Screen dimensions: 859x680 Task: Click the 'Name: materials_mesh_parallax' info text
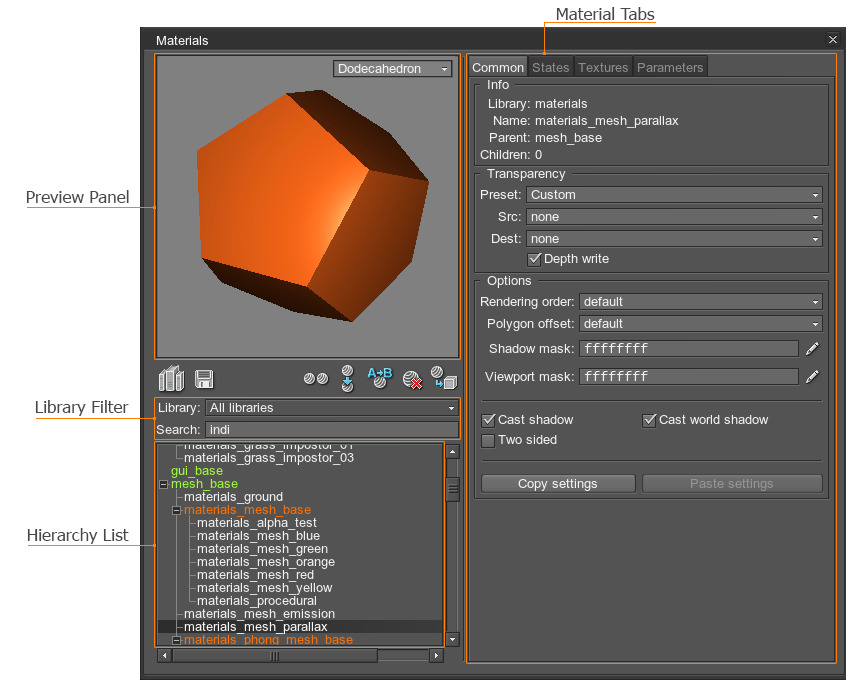click(585, 121)
